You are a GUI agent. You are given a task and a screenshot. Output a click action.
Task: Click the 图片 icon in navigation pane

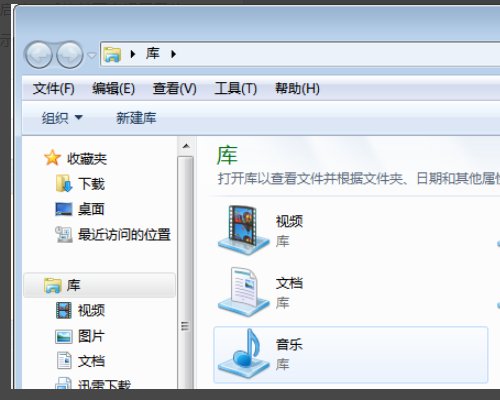tap(64, 336)
